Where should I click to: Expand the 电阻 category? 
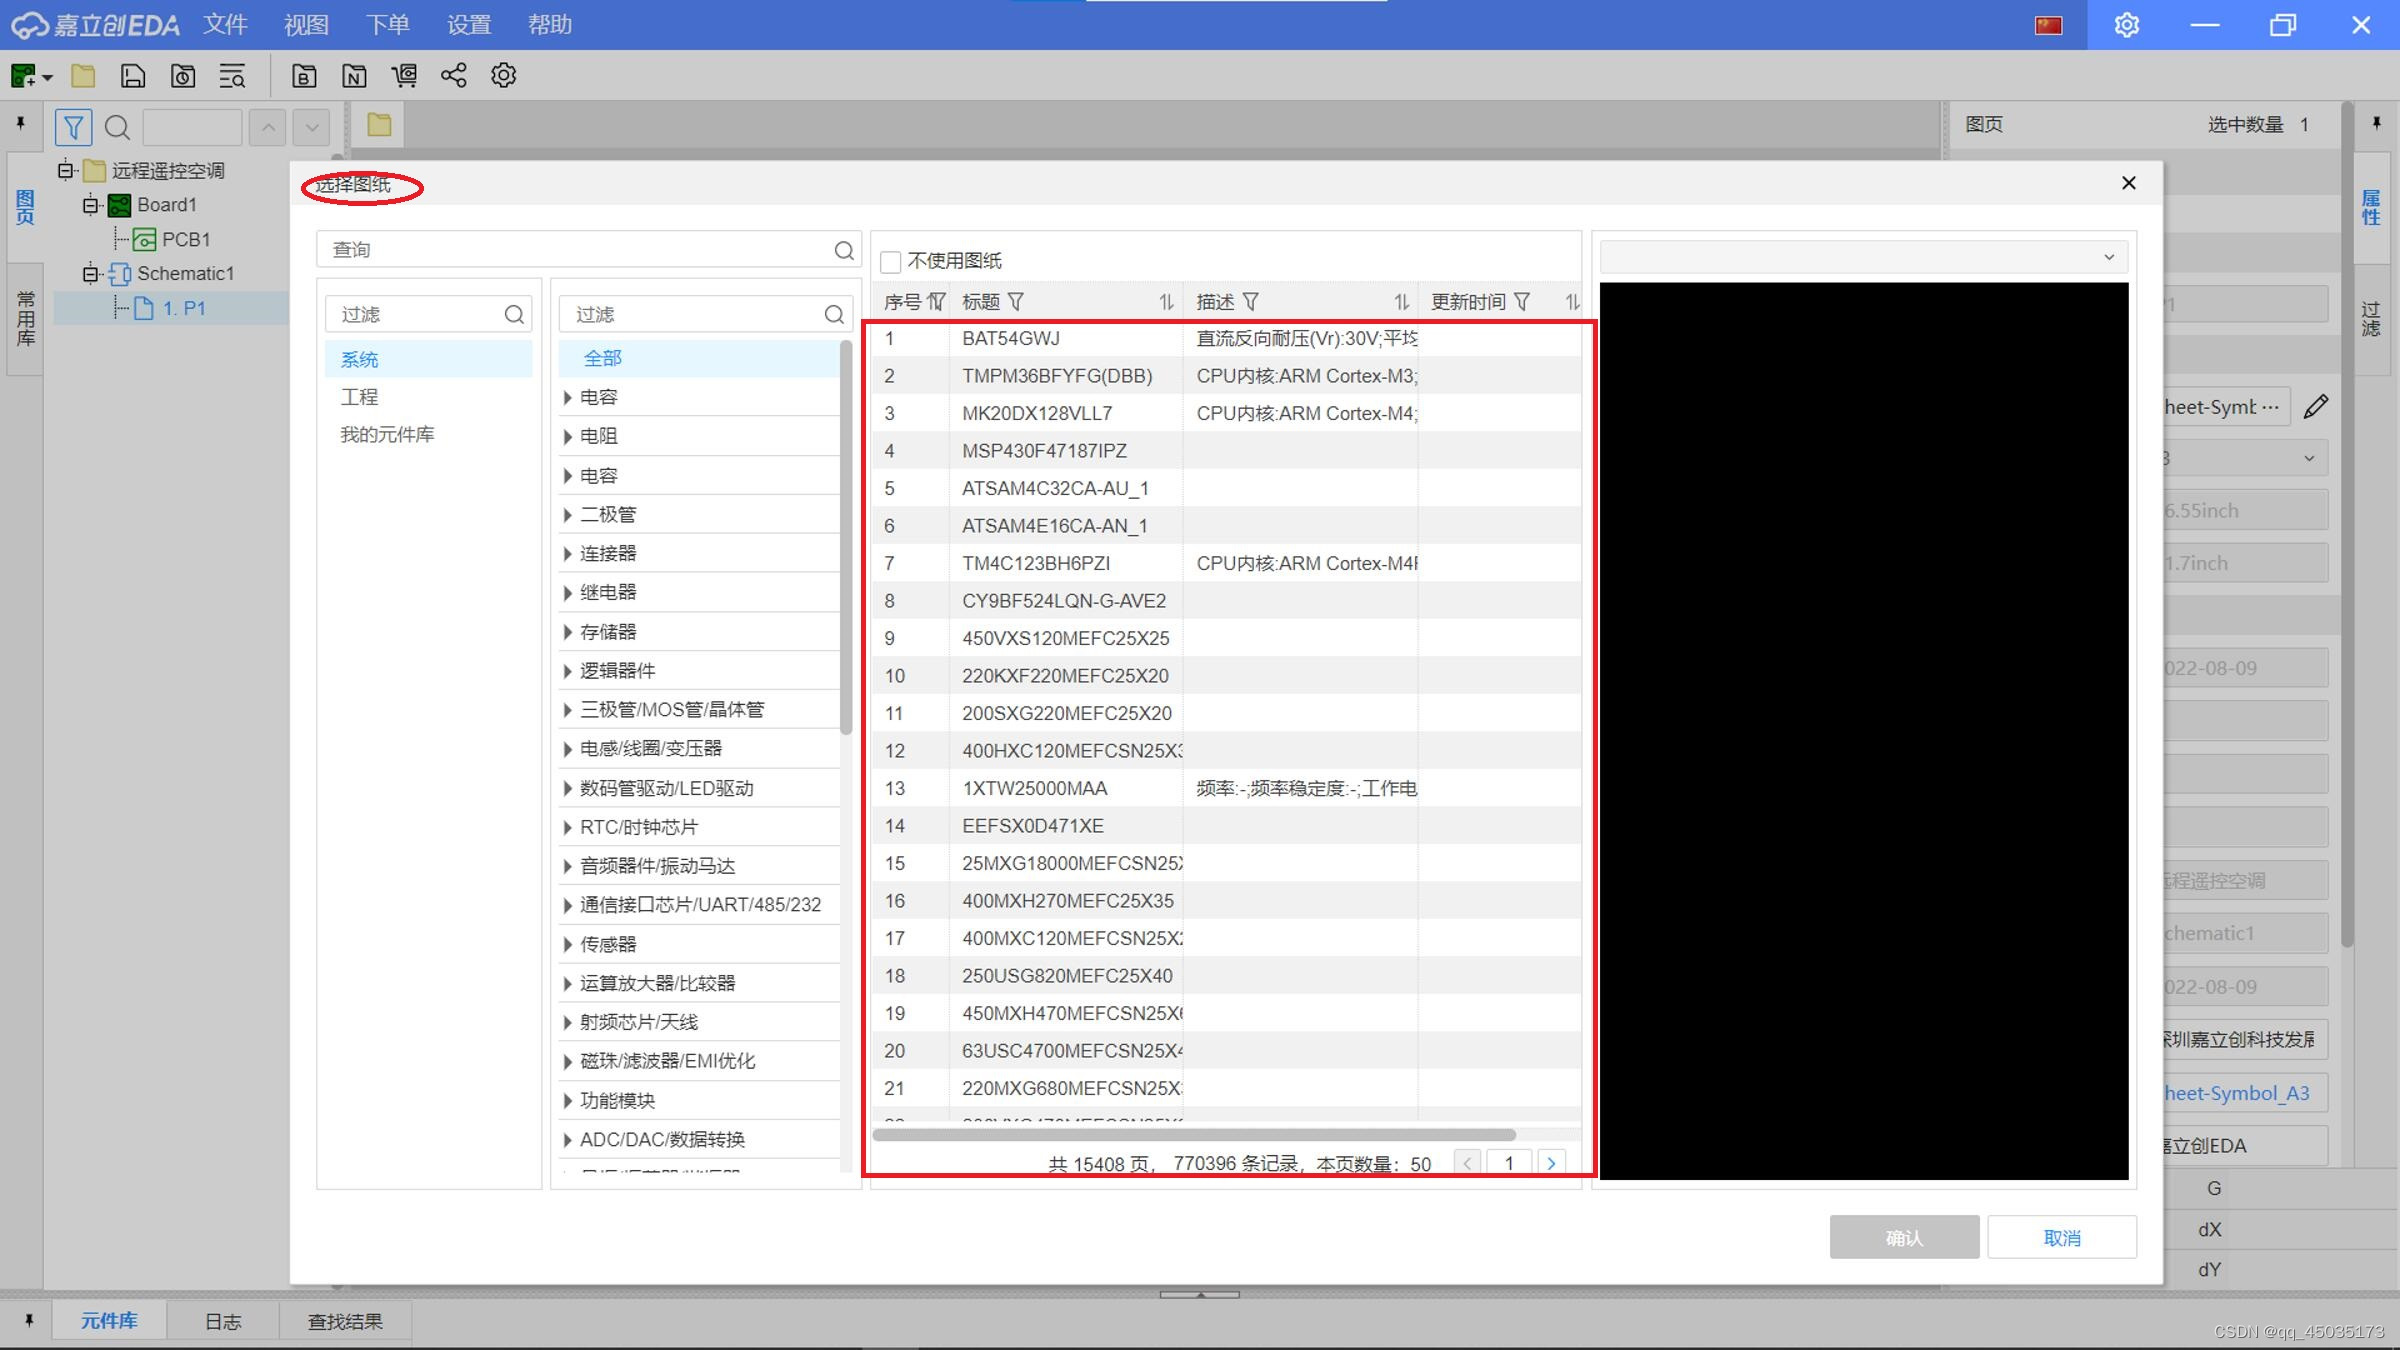click(x=567, y=437)
